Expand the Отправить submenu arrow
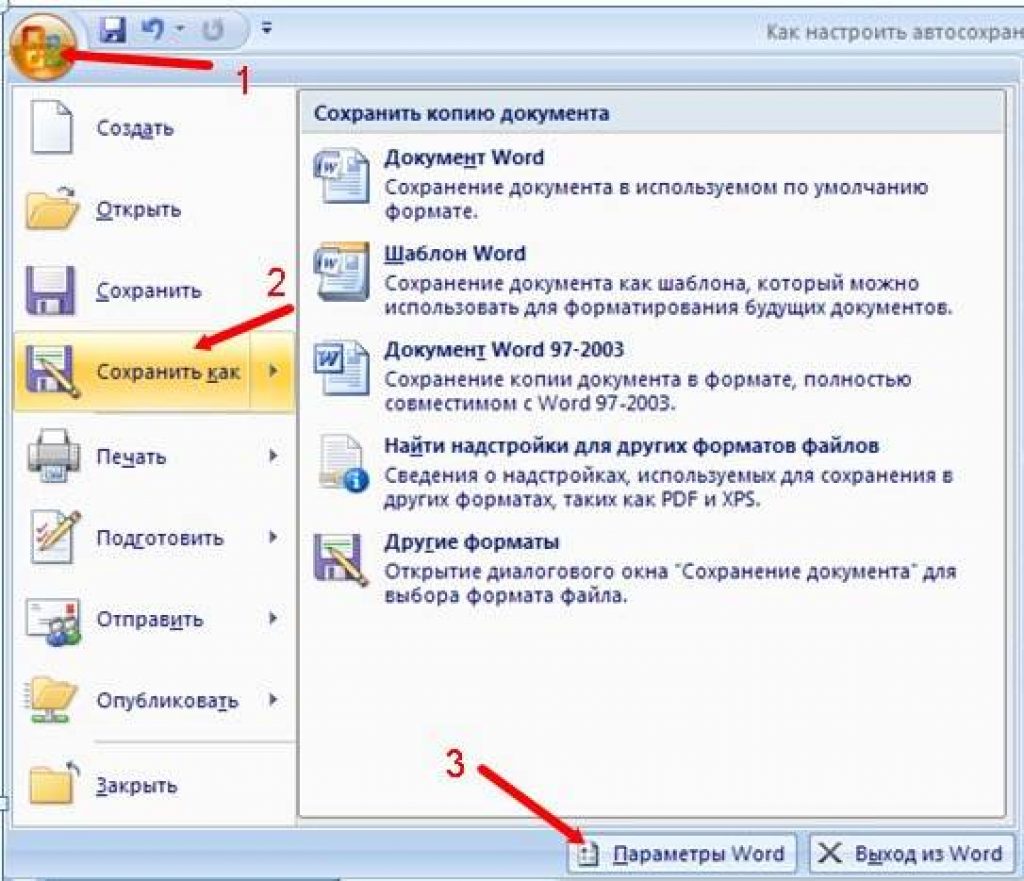Screen dimensions: 1024x881 coord(273,618)
